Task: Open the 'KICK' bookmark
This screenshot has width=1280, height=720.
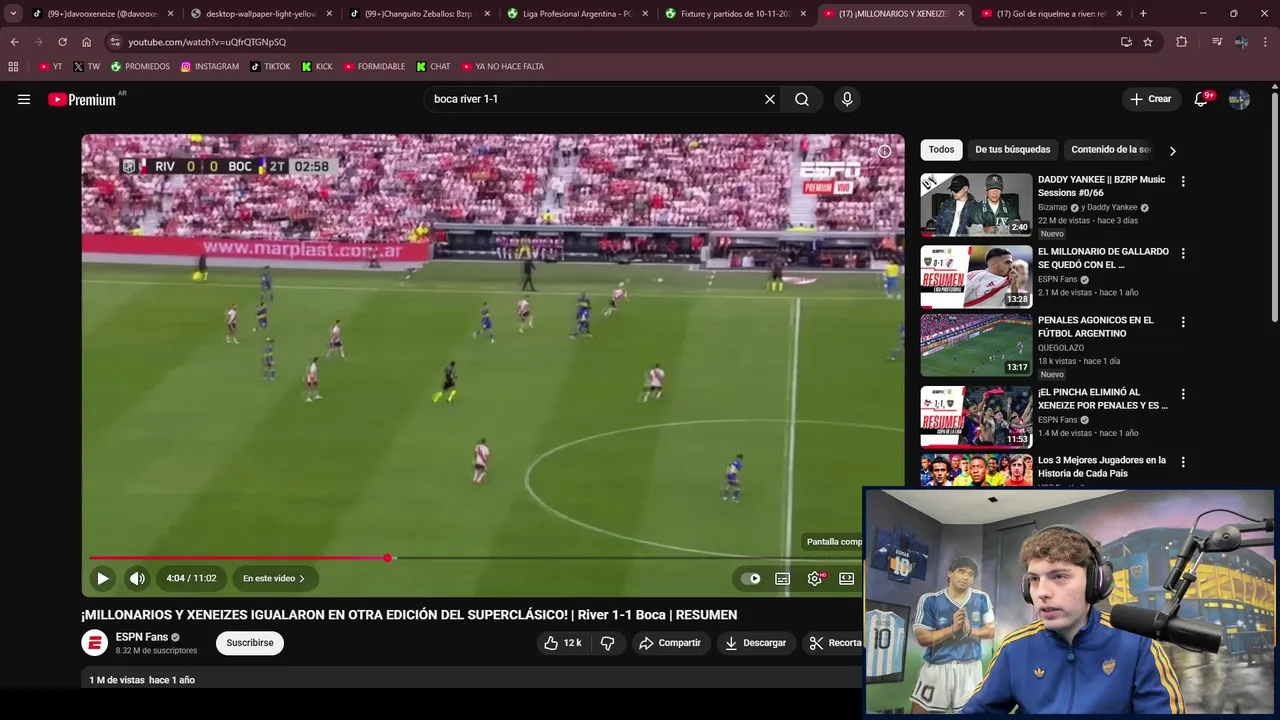Action: coord(317,67)
